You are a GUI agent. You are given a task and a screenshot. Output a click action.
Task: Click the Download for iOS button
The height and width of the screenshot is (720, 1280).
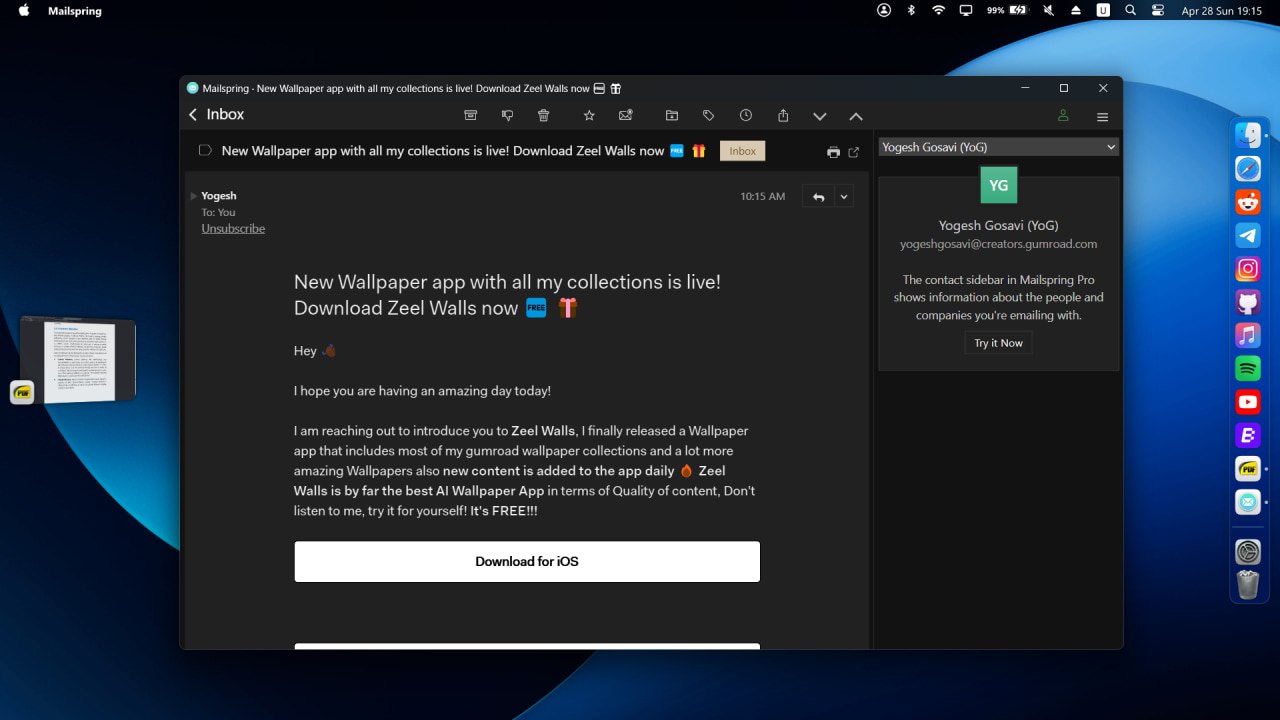(527, 562)
